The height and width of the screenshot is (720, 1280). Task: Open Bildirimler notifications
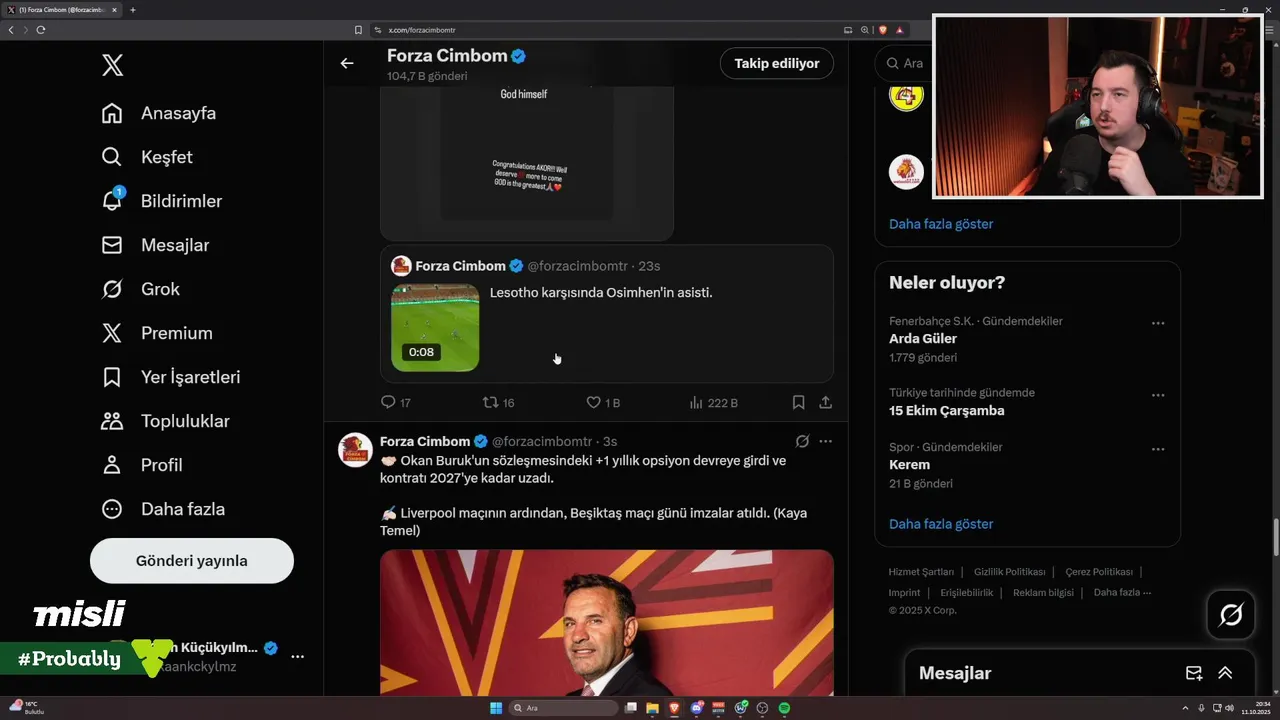[x=162, y=201]
